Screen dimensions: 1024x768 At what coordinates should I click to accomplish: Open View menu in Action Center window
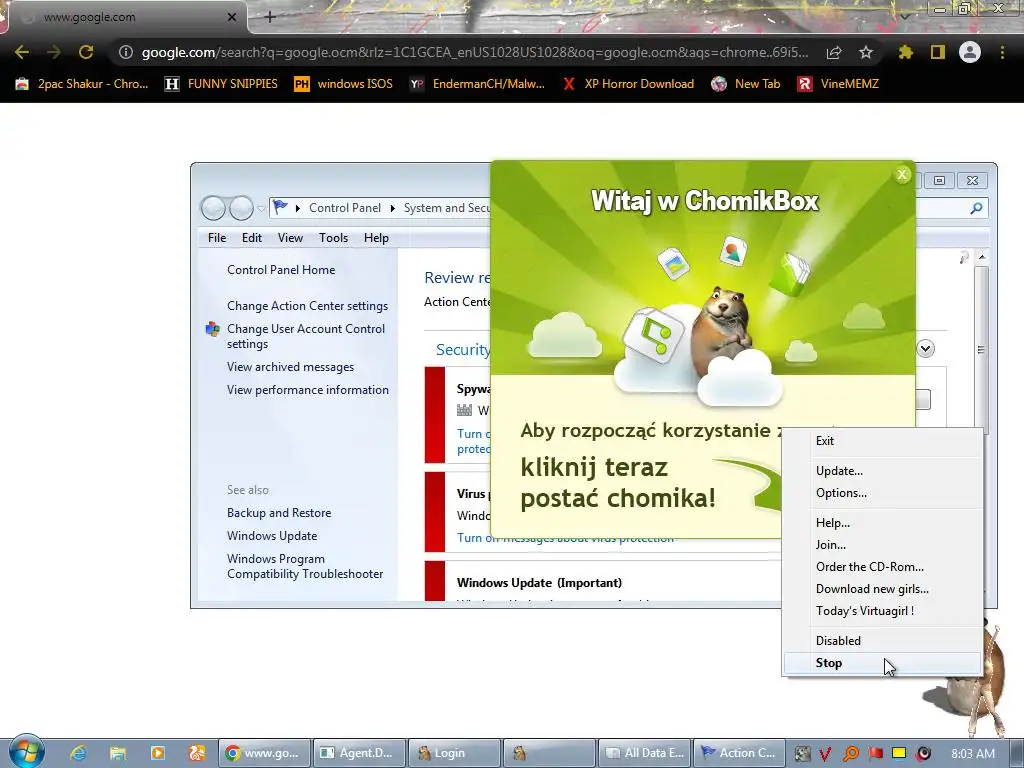pos(290,238)
